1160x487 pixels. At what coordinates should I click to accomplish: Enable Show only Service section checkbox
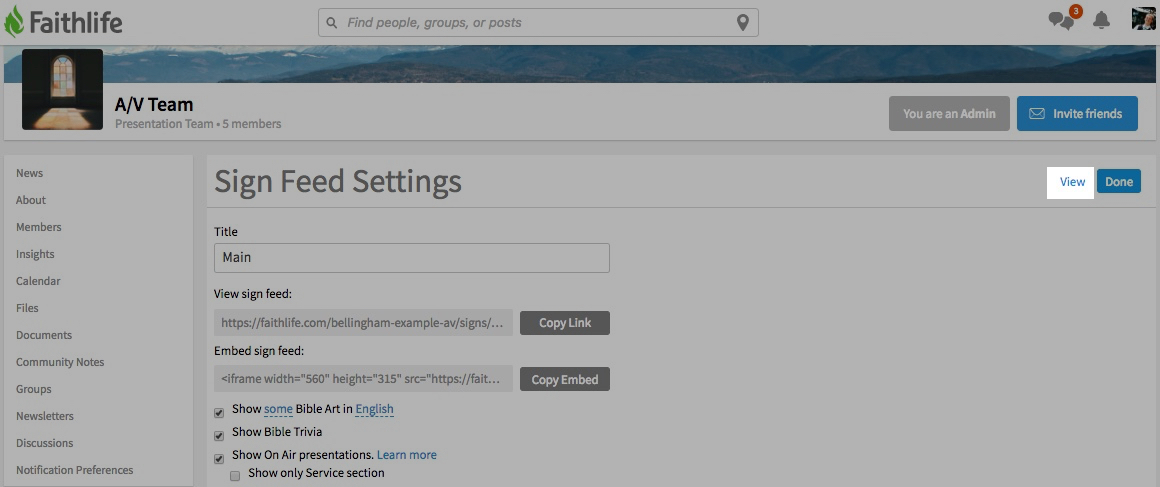[235, 477]
